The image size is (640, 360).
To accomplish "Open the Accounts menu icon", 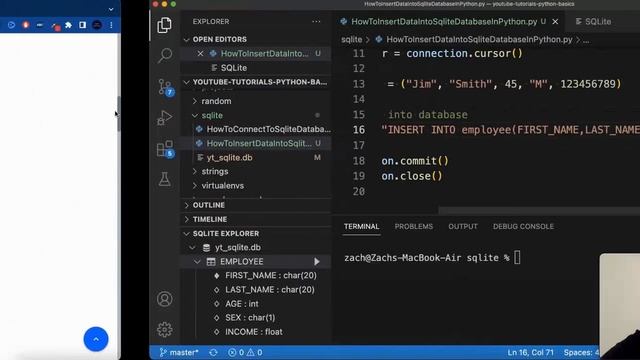I will tap(164, 299).
